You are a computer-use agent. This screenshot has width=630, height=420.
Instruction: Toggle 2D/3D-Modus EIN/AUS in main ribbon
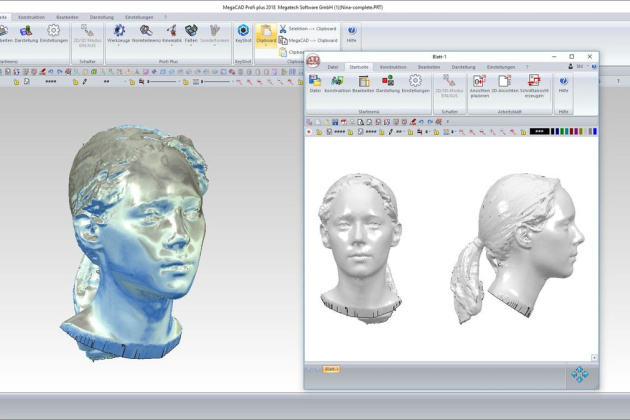[87, 35]
